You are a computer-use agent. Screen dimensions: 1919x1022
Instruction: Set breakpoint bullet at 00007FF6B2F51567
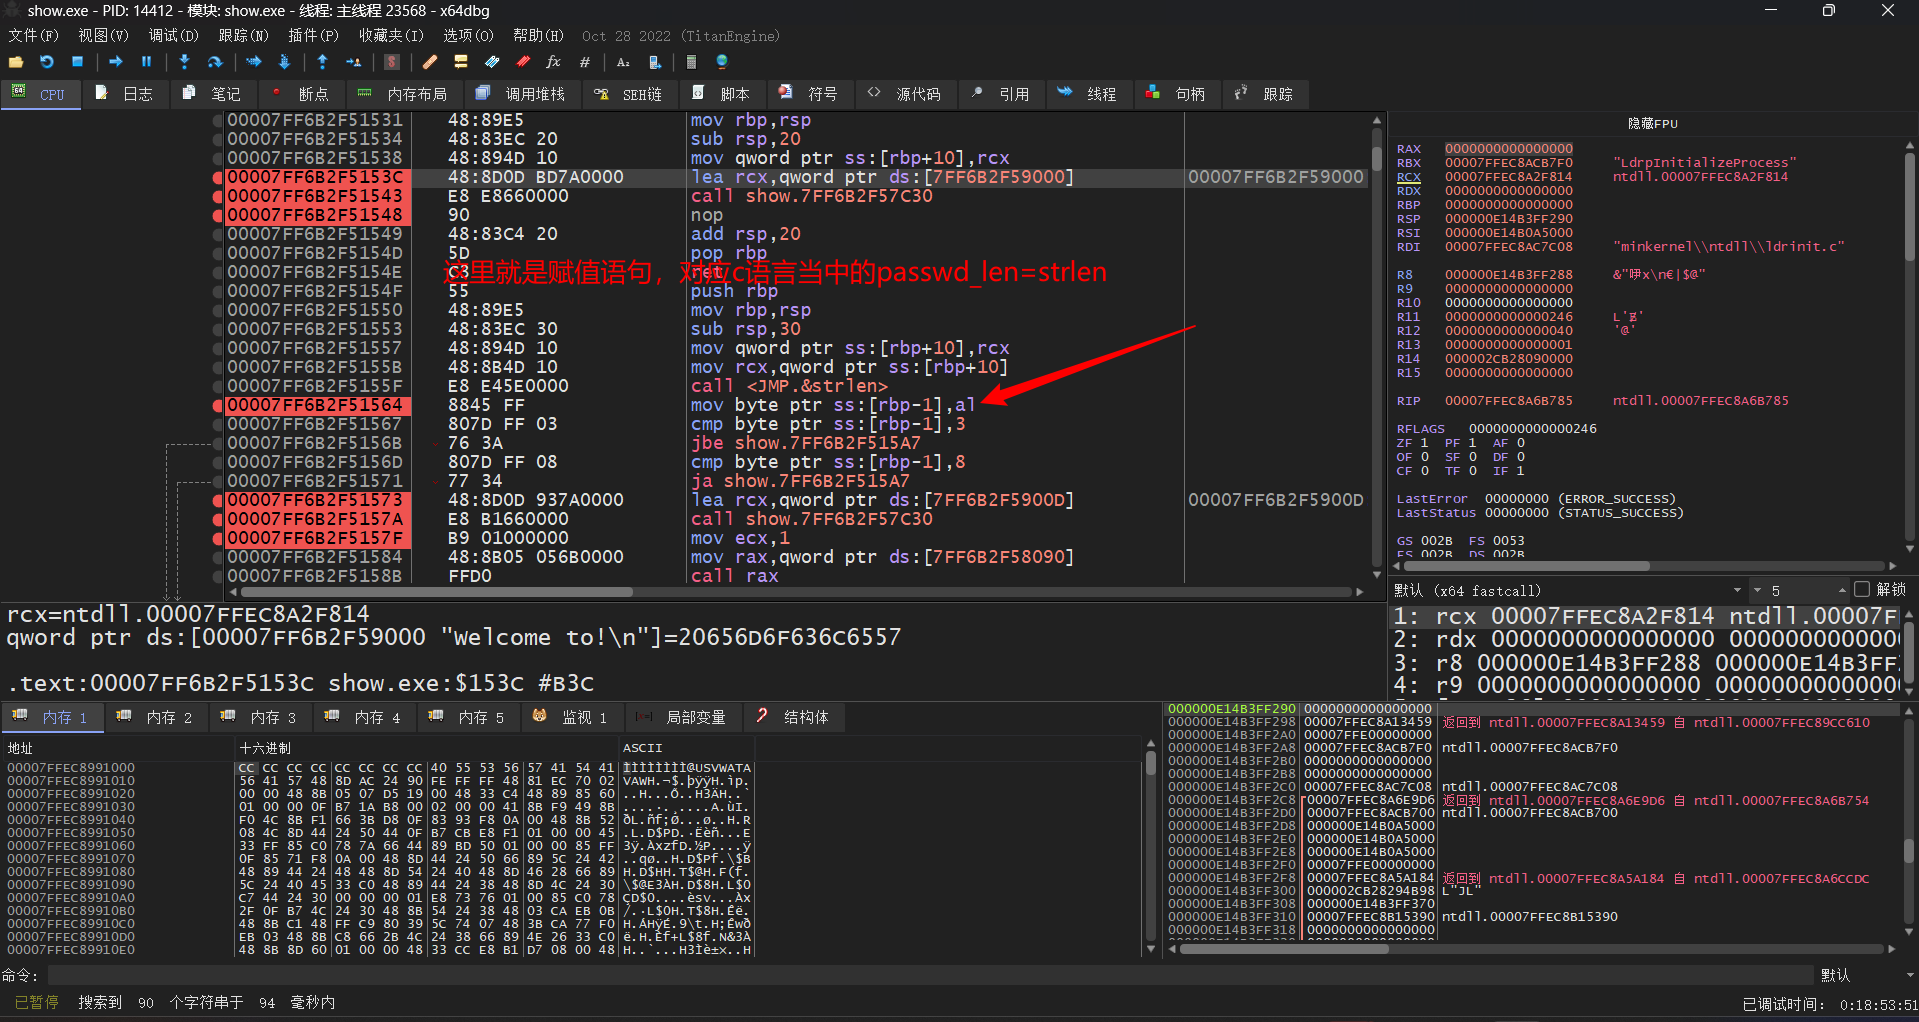click(x=217, y=424)
